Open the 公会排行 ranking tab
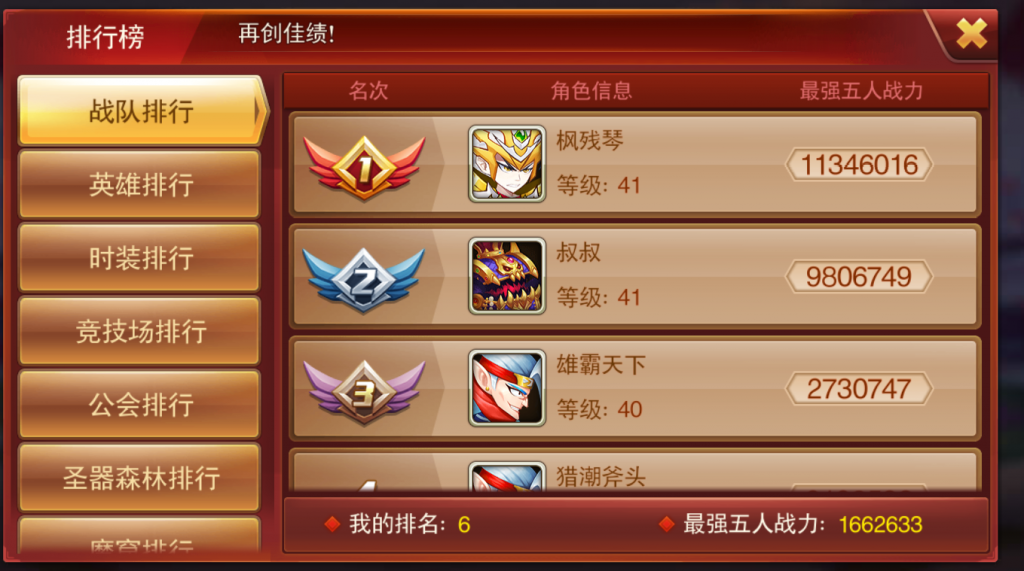 (140, 404)
